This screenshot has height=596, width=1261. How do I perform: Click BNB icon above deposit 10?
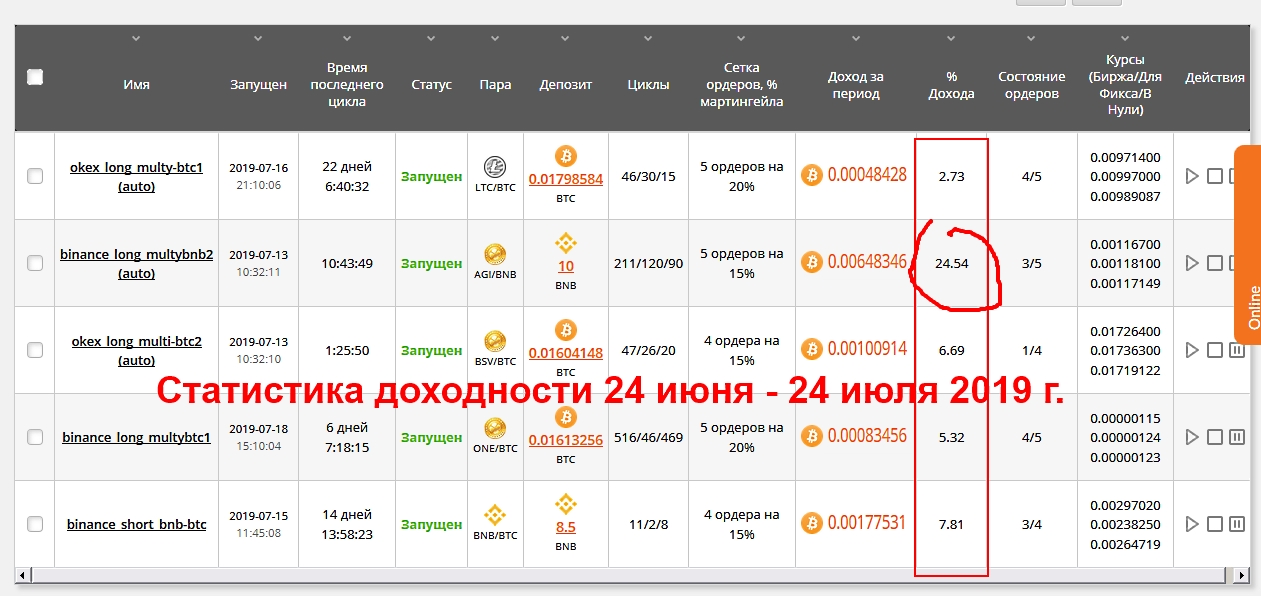pyautogui.click(x=566, y=243)
